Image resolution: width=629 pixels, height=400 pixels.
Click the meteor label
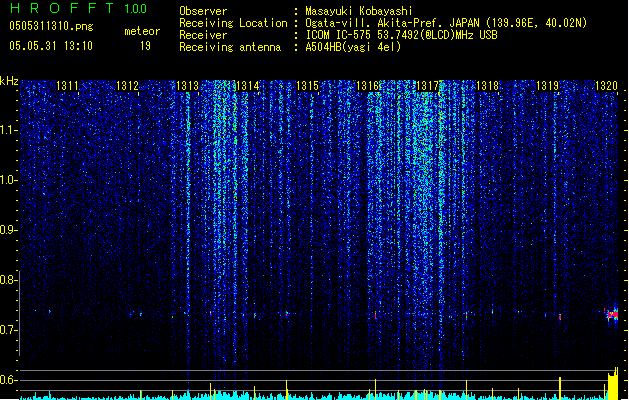click(x=142, y=31)
